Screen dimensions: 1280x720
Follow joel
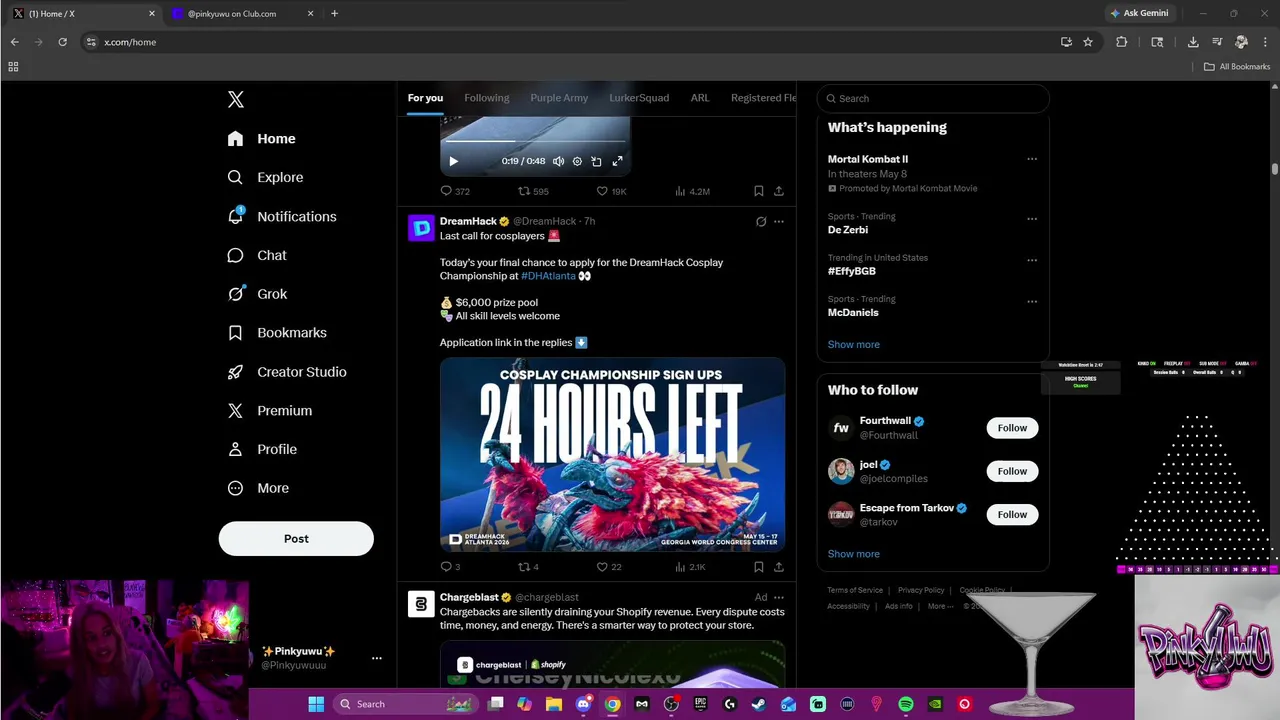[1012, 471]
